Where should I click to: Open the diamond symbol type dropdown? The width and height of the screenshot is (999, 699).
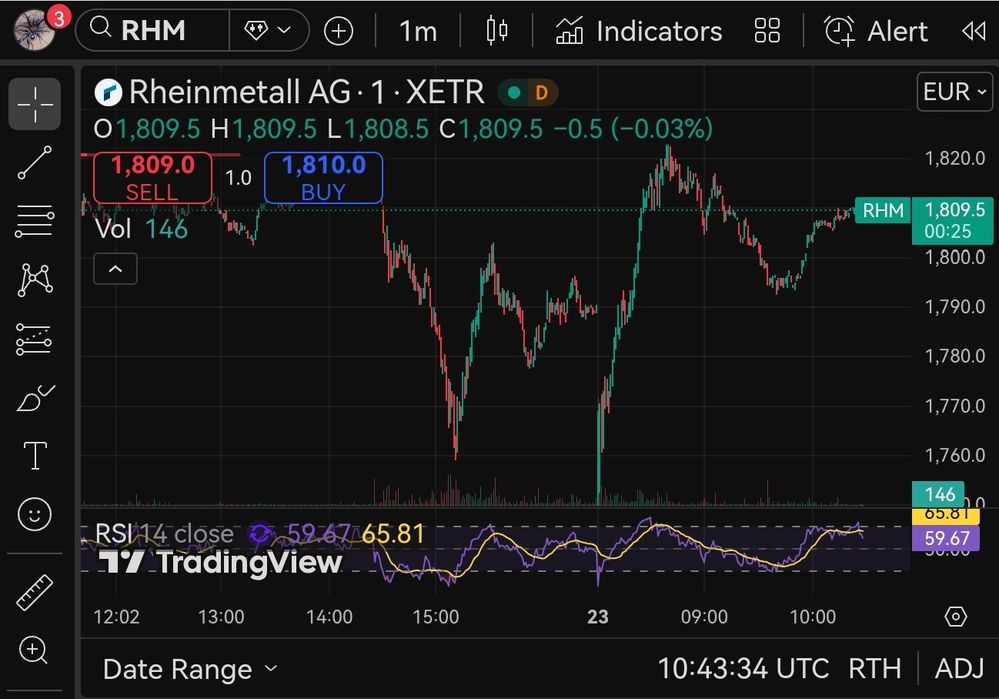coord(268,30)
